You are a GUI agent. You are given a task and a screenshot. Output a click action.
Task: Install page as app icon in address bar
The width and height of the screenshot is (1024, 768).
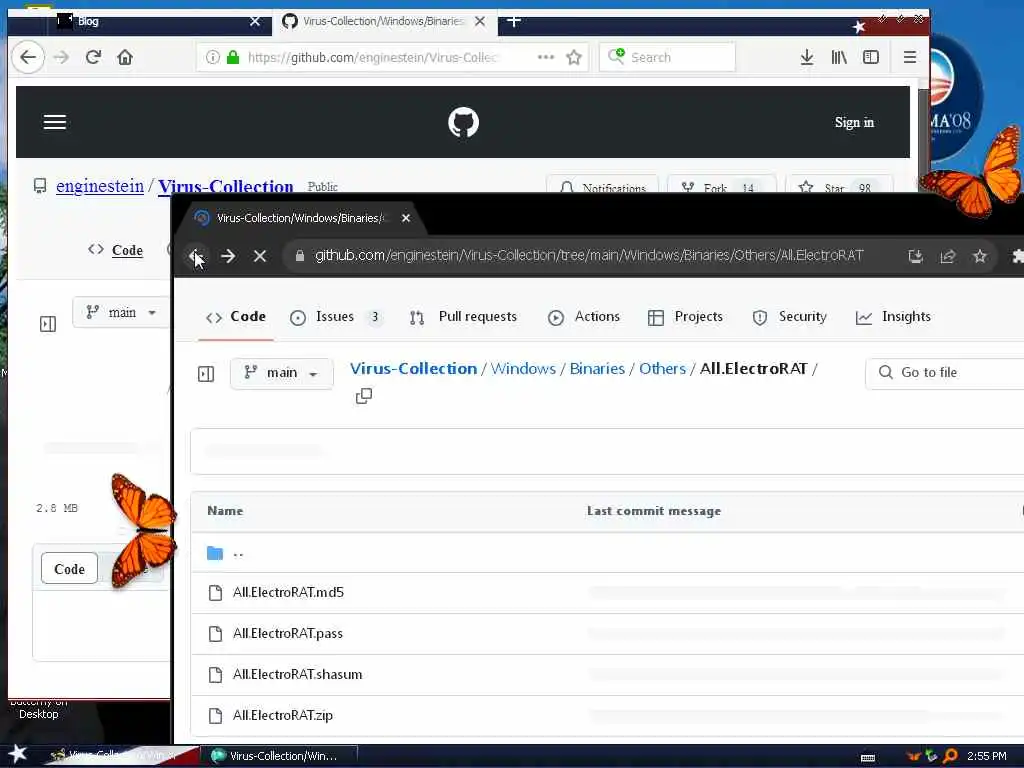(x=916, y=256)
